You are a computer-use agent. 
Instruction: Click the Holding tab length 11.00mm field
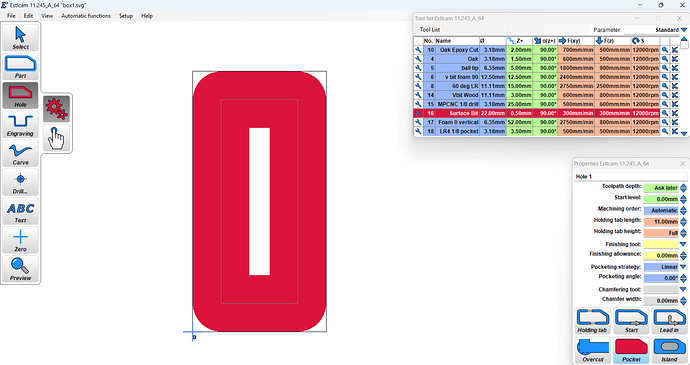[661, 221]
